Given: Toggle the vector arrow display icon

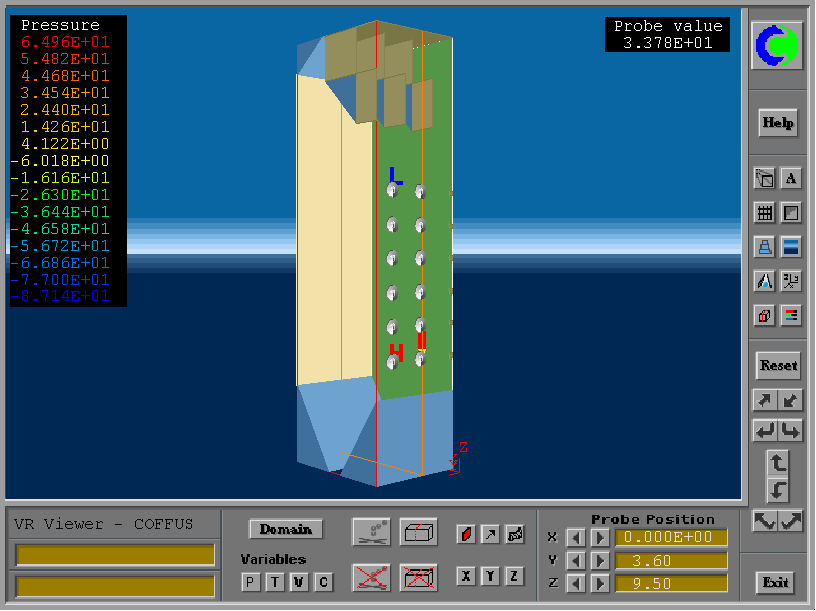Looking at the screenshot, I should tap(490, 533).
